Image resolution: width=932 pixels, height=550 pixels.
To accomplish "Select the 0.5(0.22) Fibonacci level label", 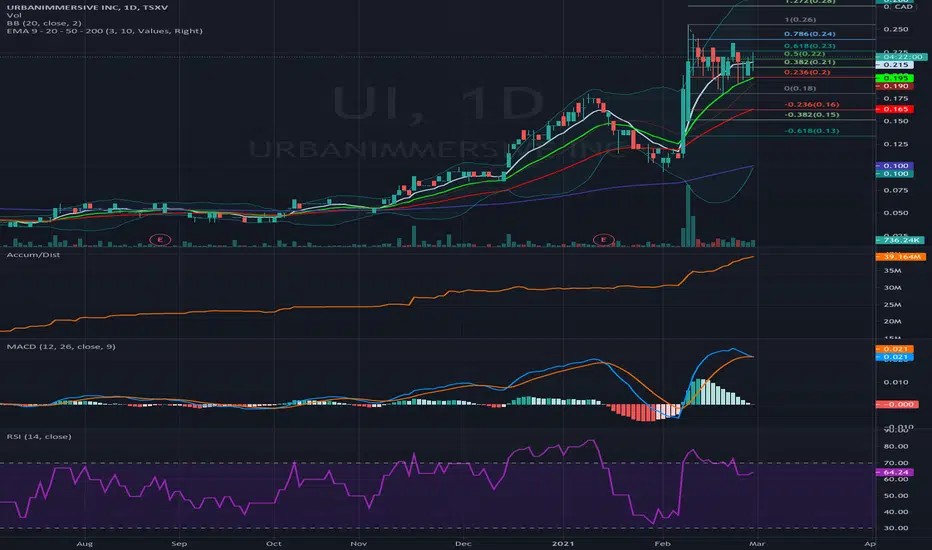I will coord(804,54).
